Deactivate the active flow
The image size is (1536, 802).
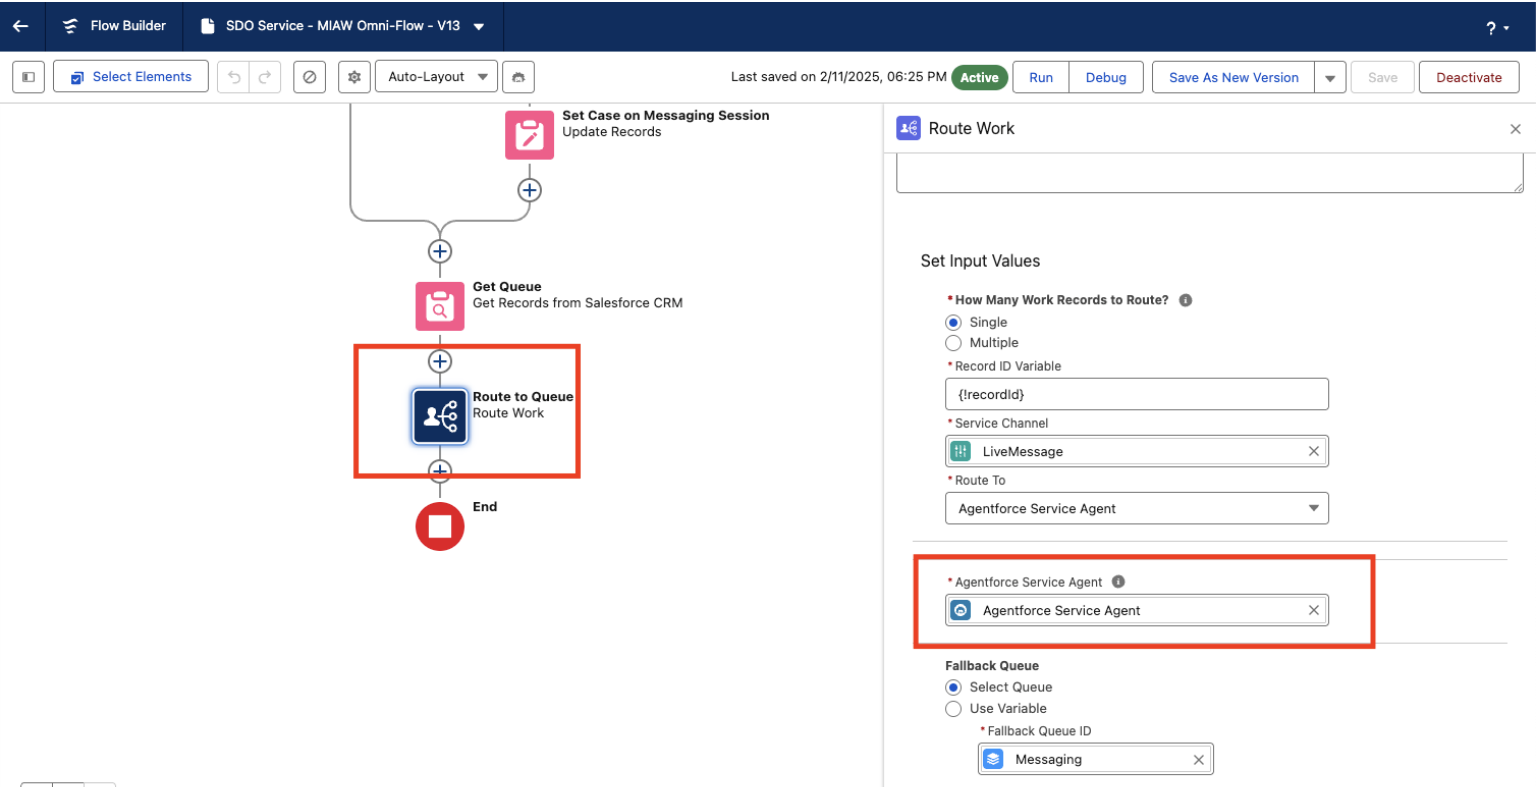(1468, 77)
